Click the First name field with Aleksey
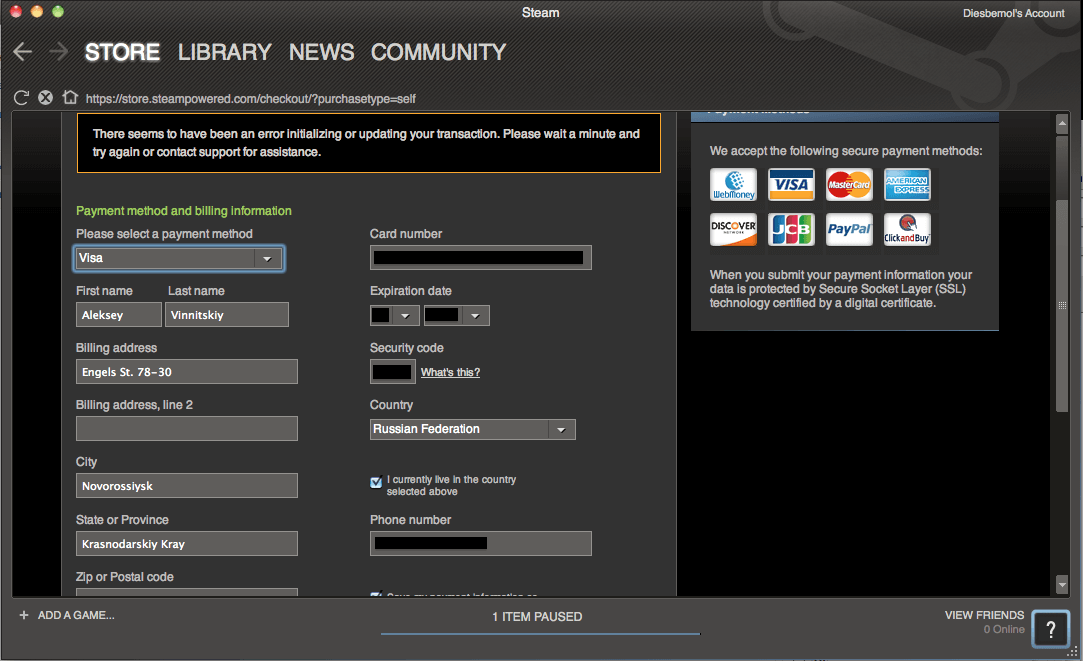Image resolution: width=1083 pixels, height=661 pixels. click(x=119, y=315)
